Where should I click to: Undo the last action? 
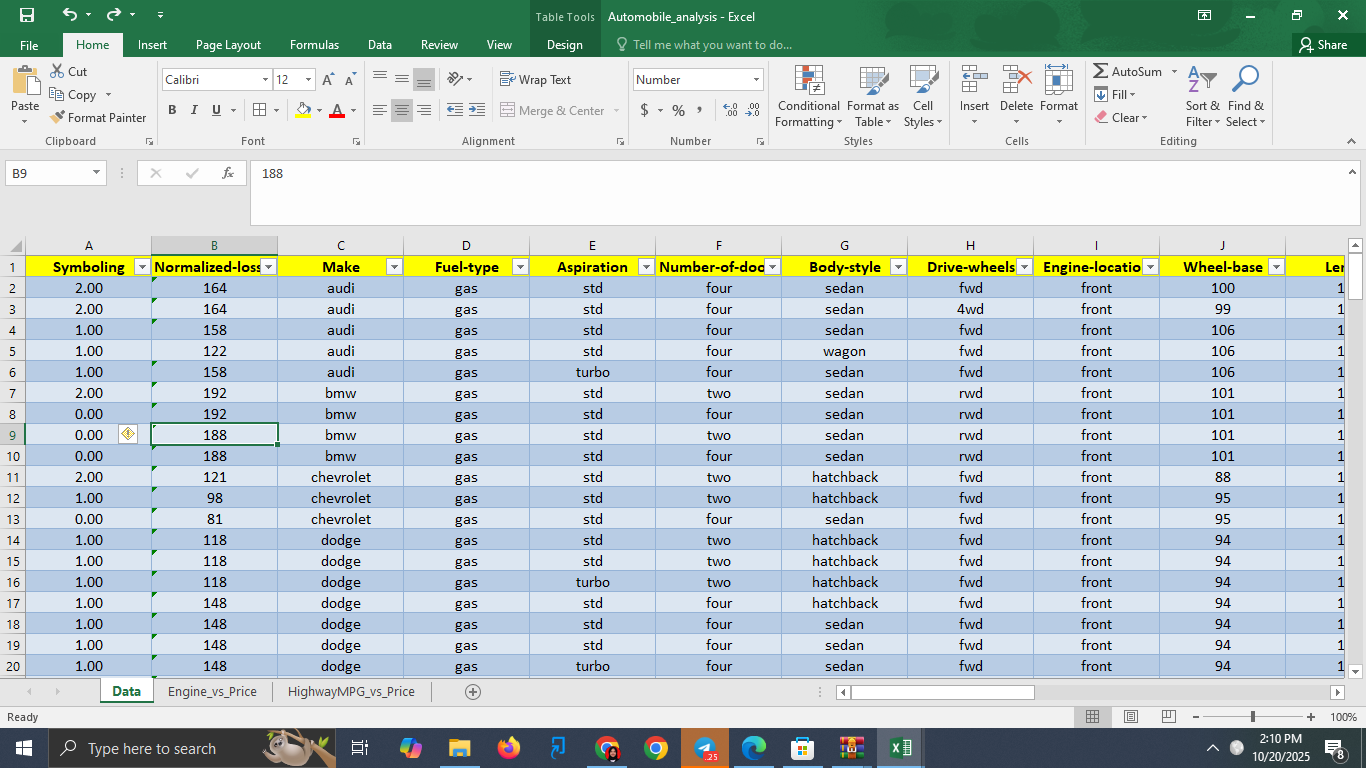[69, 15]
